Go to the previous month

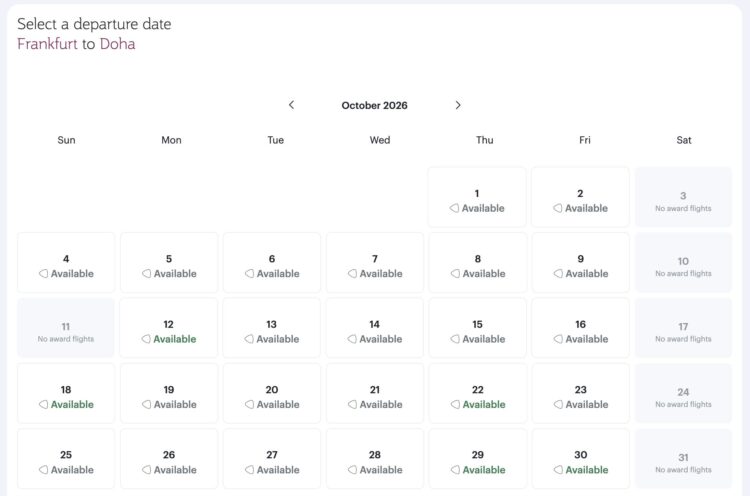pyautogui.click(x=291, y=105)
